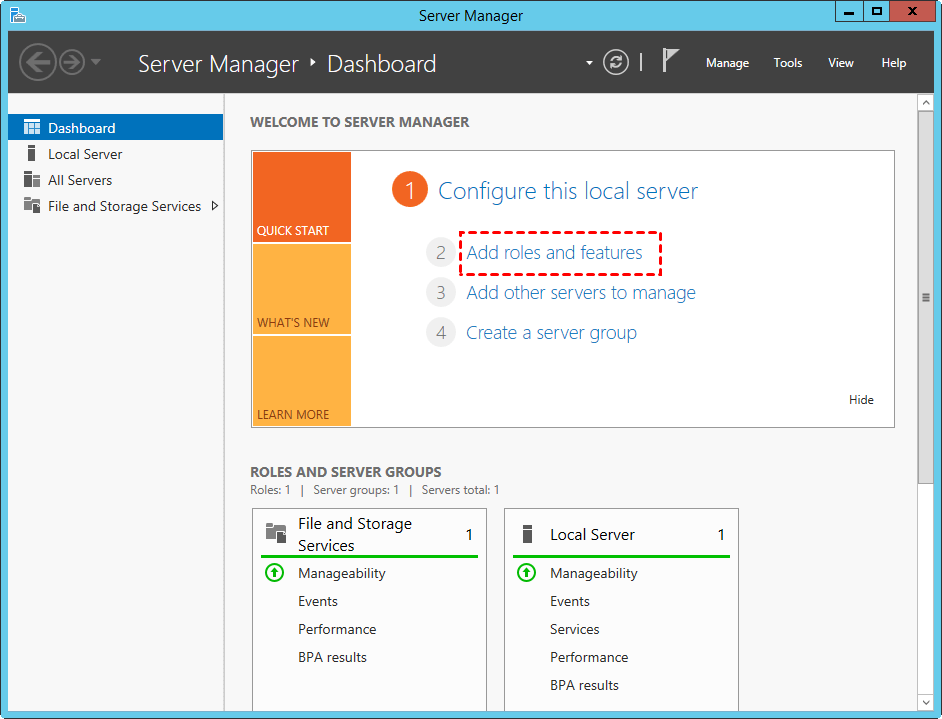Open the dropdown arrow left of refresh
This screenshot has width=942, height=719.
pos(589,63)
